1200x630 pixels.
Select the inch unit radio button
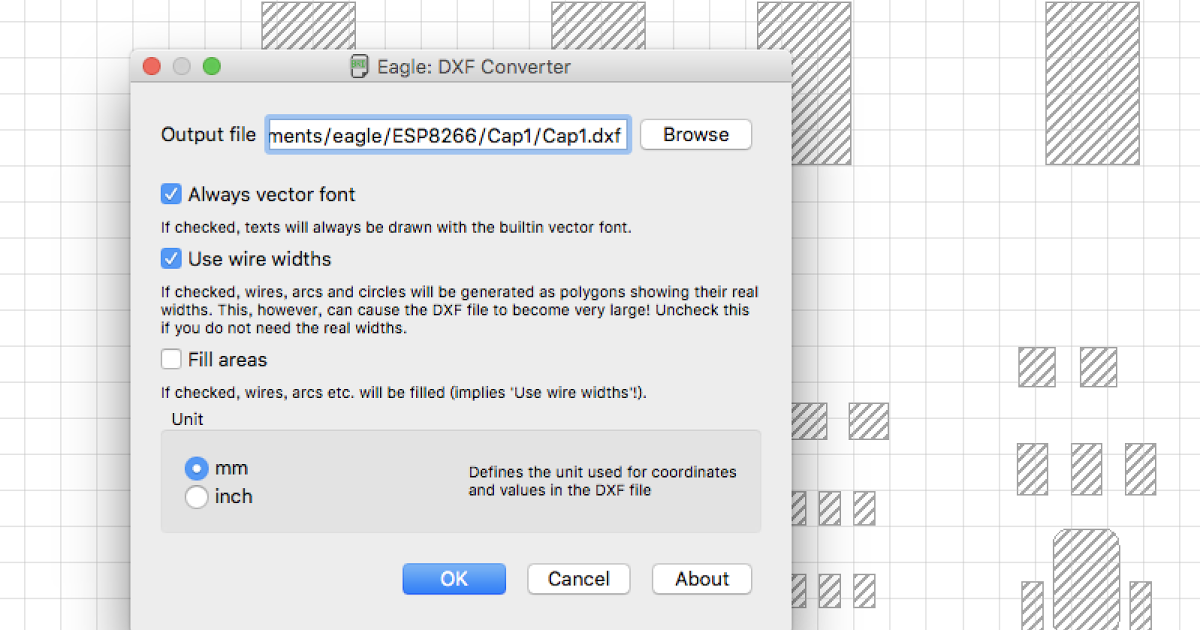[197, 496]
